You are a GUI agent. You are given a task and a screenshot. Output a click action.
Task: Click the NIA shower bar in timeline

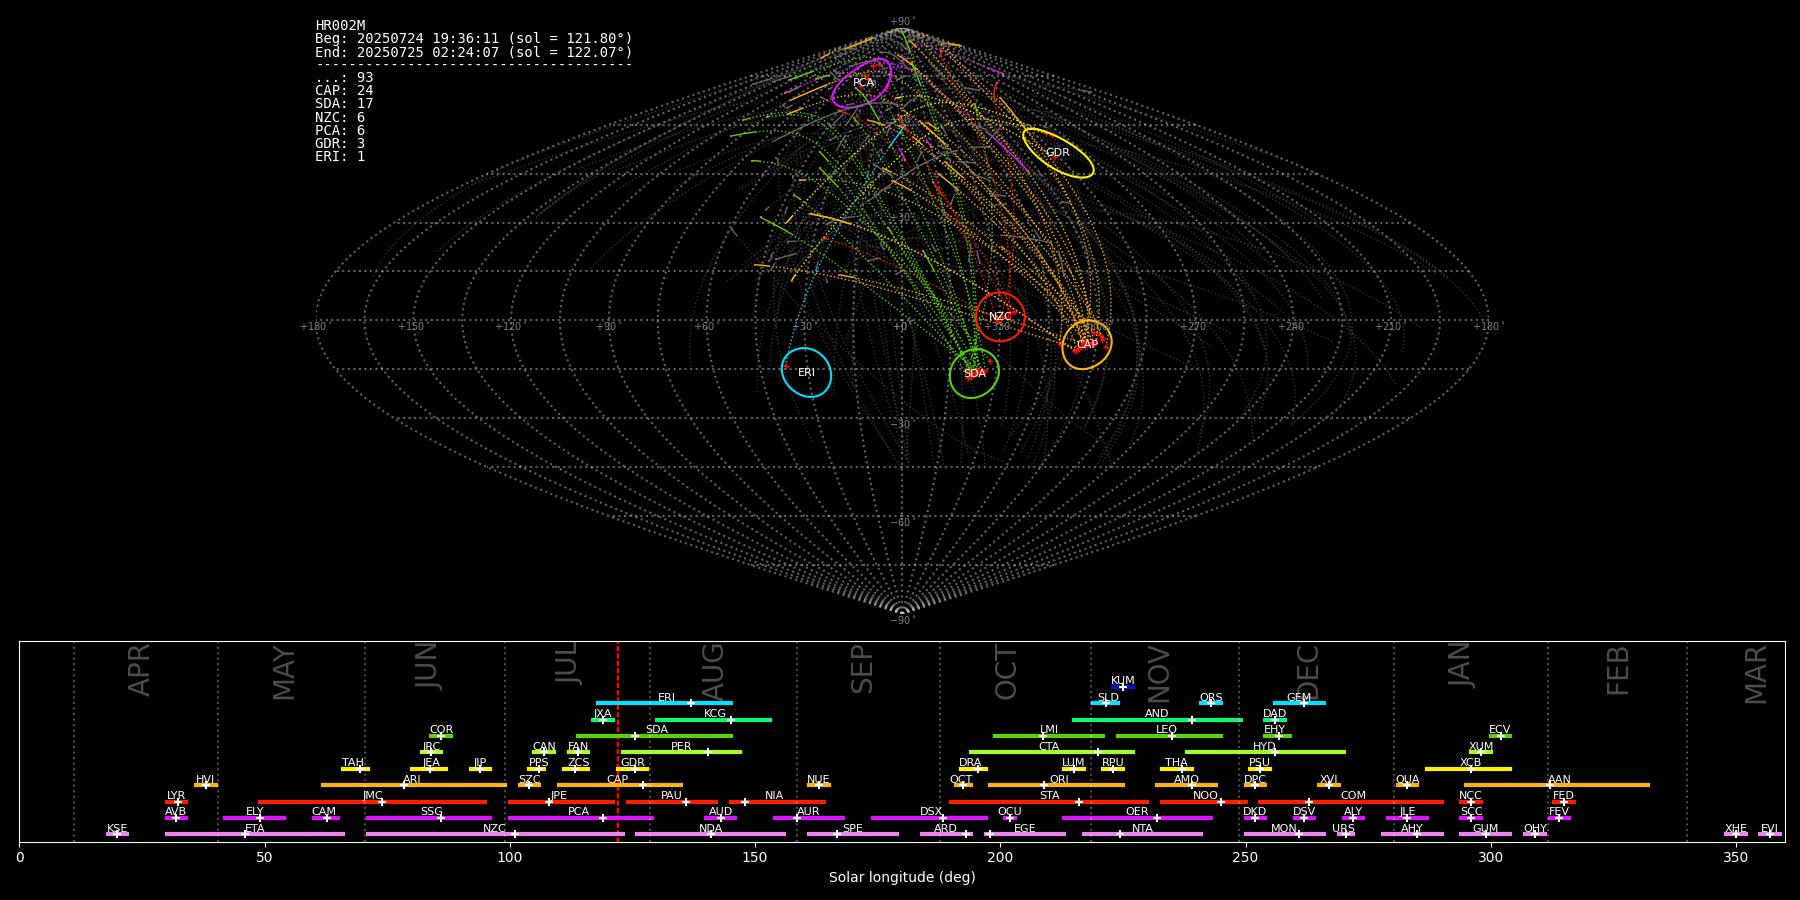pyautogui.click(x=777, y=802)
